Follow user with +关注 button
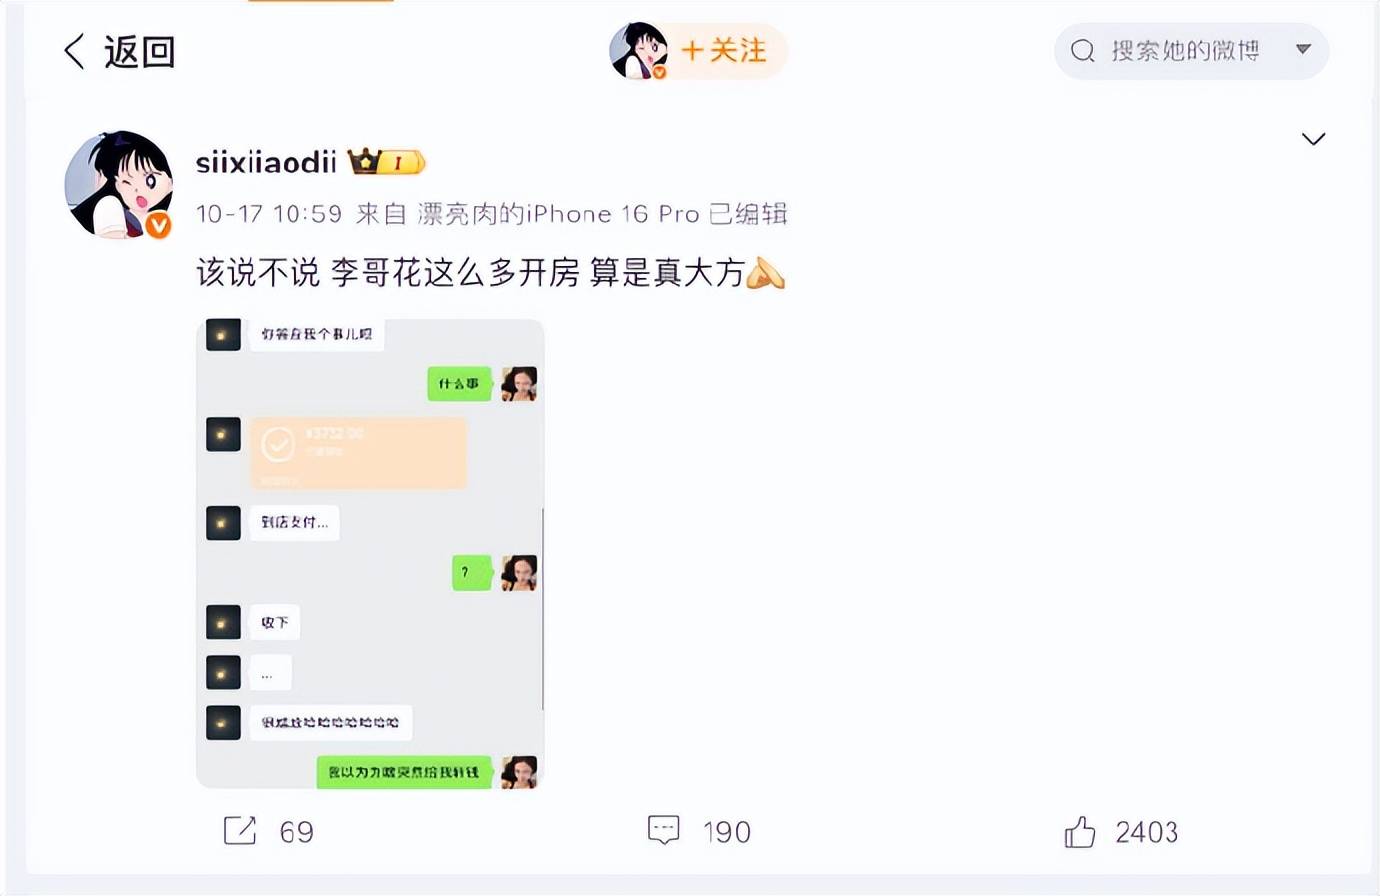1380x896 pixels. click(724, 50)
